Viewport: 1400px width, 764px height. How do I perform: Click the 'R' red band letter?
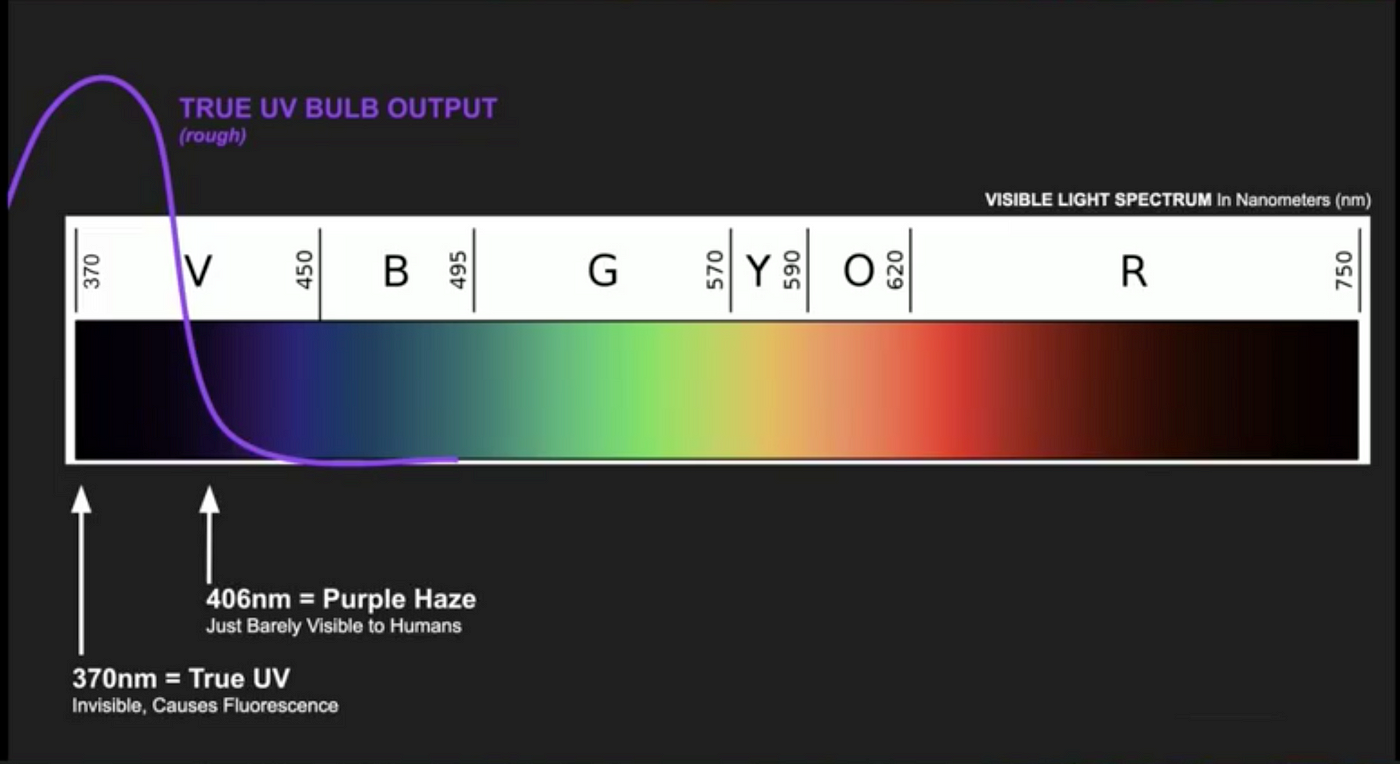[x=1133, y=271]
